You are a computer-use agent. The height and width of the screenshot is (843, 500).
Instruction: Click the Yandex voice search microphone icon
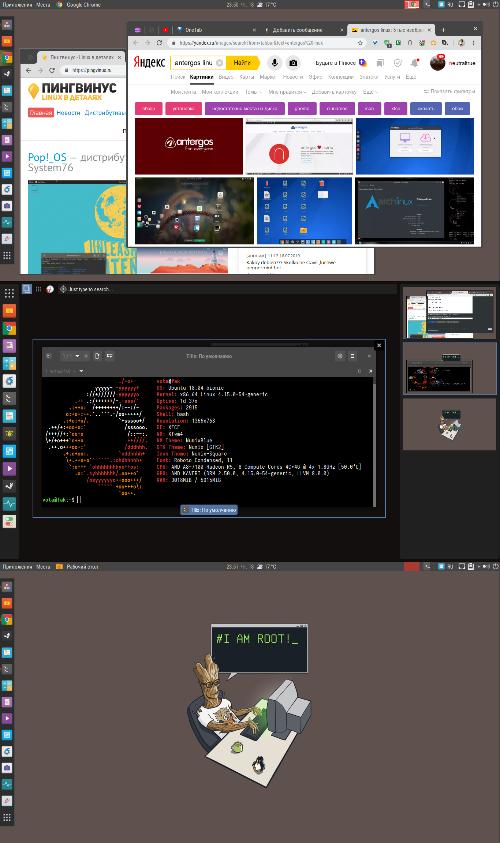pyautogui.click(x=274, y=63)
